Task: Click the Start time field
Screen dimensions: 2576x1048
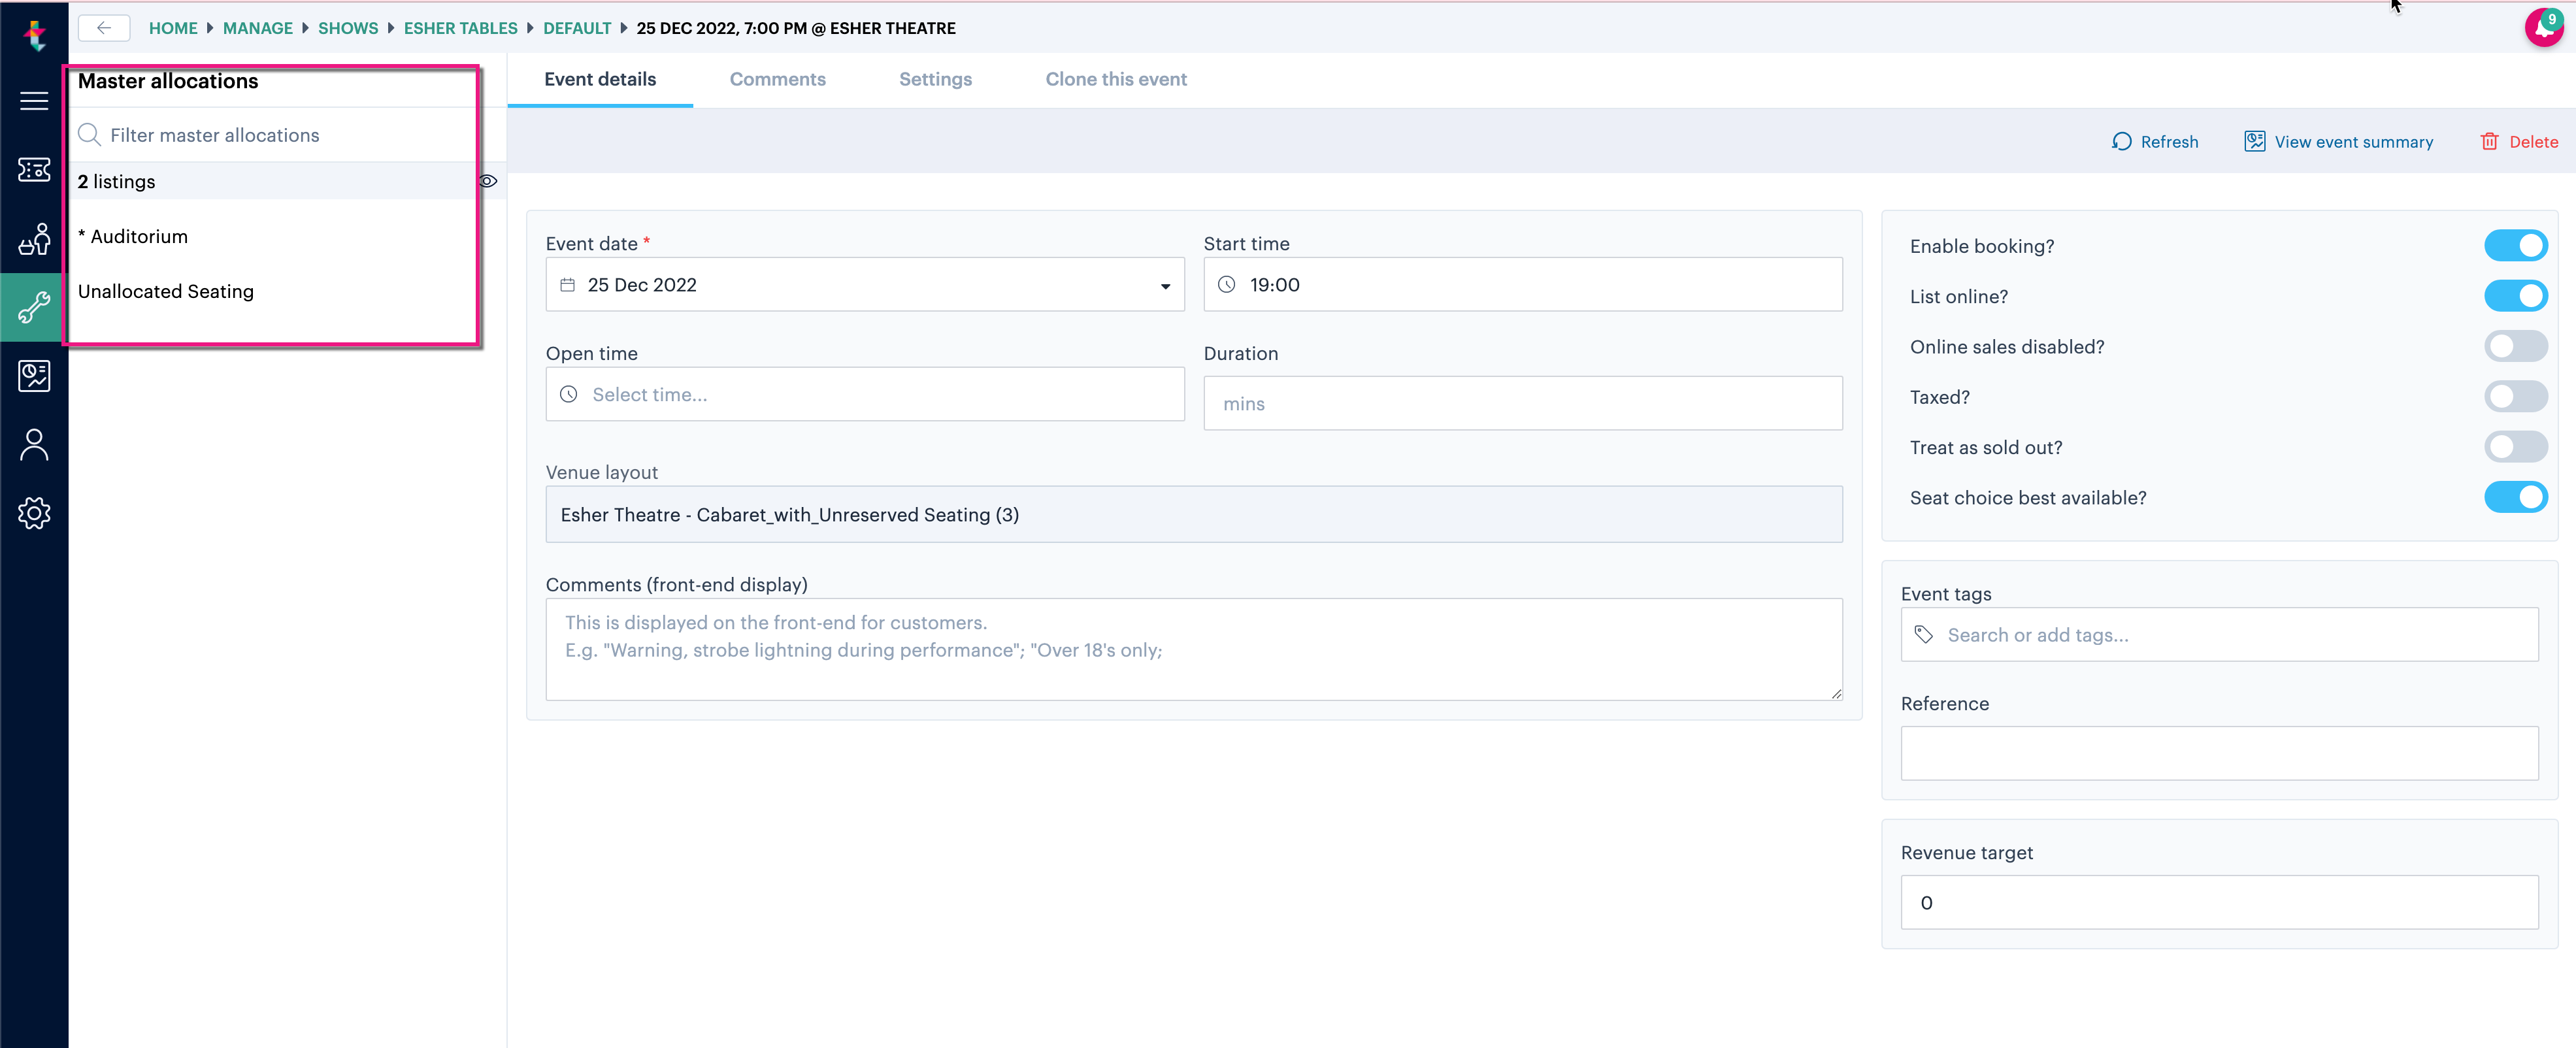Action: 1522,285
